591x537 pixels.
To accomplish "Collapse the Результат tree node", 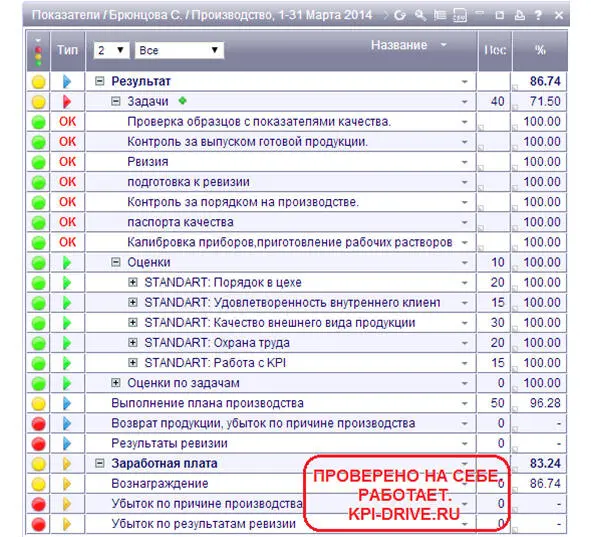I will pos(99,81).
